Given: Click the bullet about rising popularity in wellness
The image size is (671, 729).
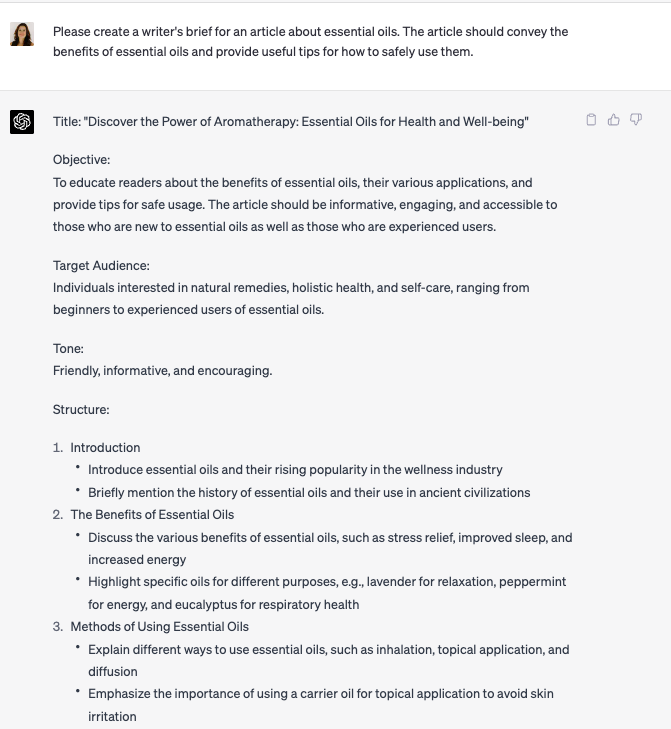Looking at the screenshot, I should tap(295, 469).
